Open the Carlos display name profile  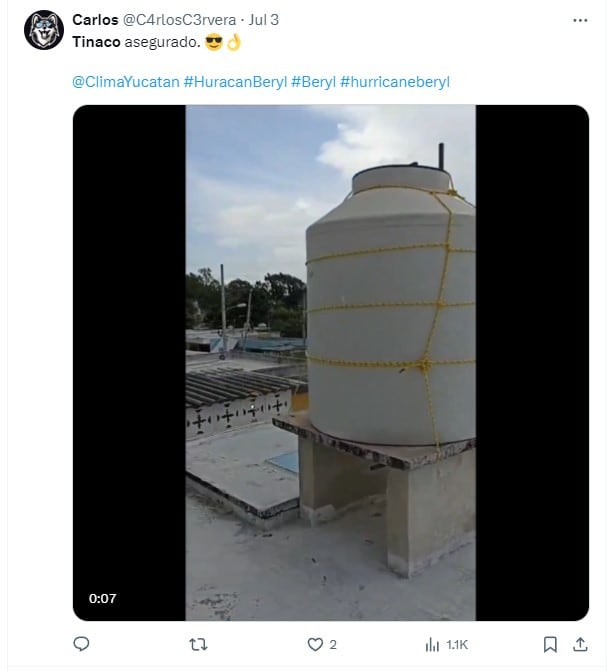click(95, 20)
